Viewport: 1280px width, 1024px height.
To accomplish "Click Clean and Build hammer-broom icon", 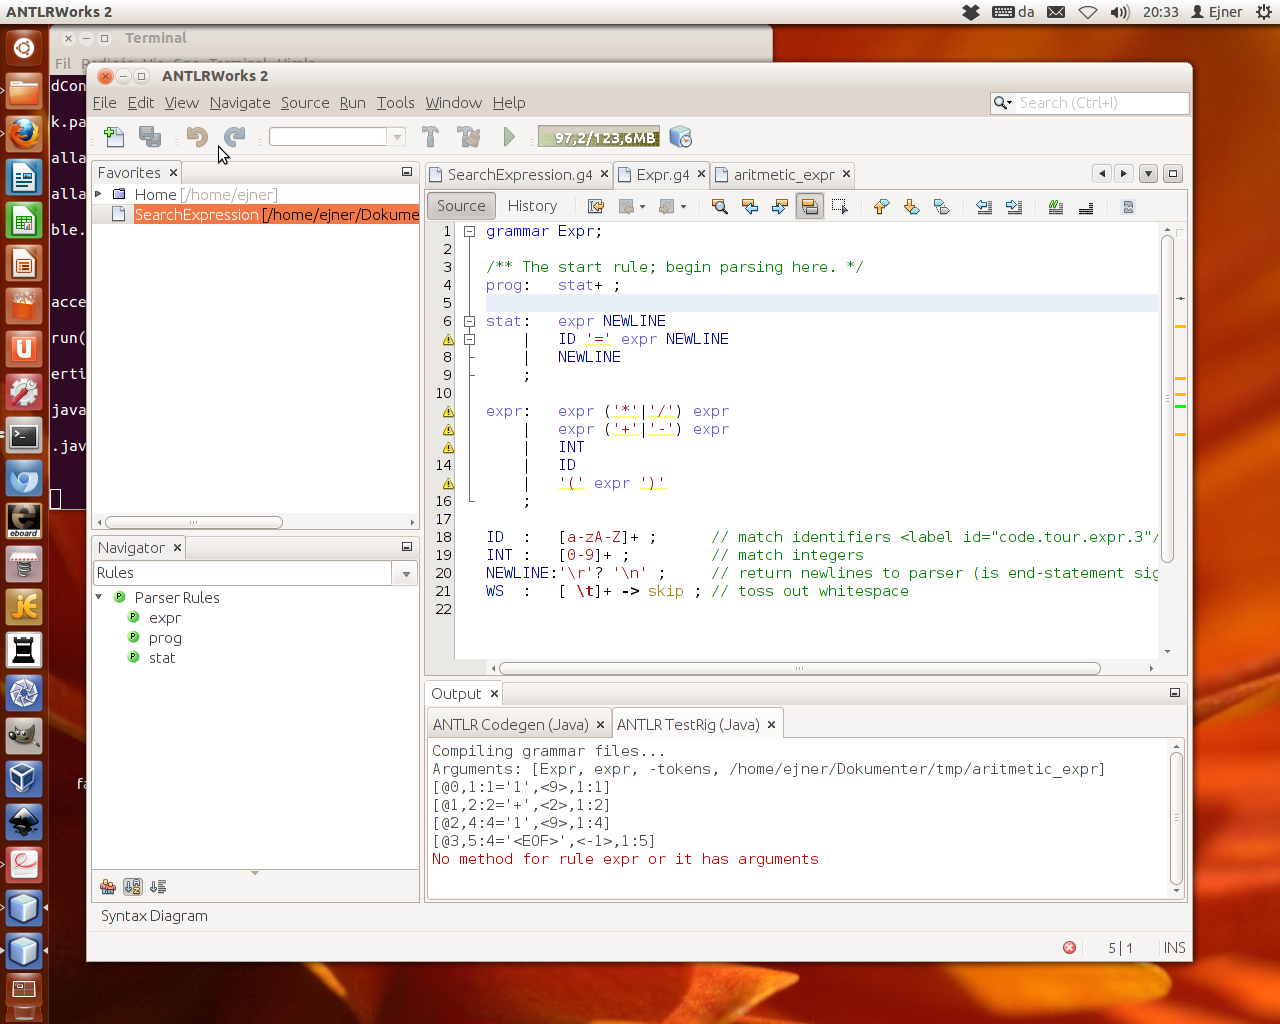I will (468, 137).
